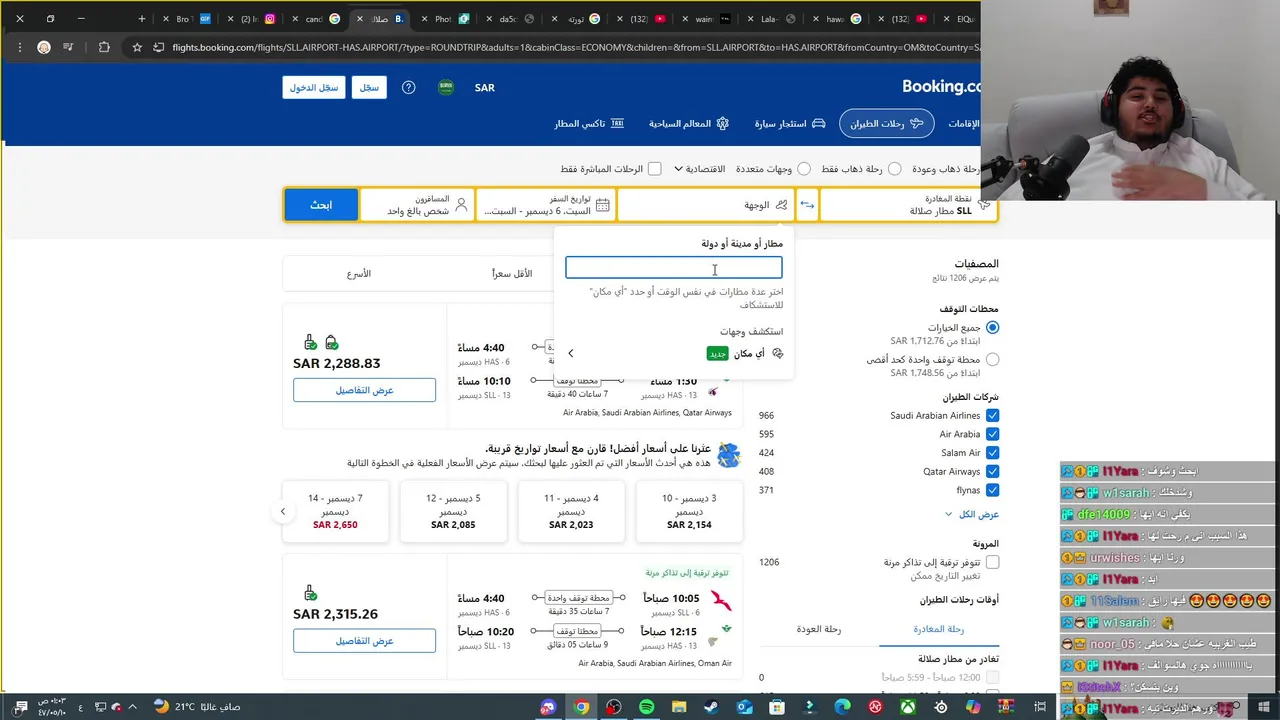Image resolution: width=1280 pixels, height=720 pixels.
Task: Open Xbox app from the taskbar
Action: [x=908, y=707]
